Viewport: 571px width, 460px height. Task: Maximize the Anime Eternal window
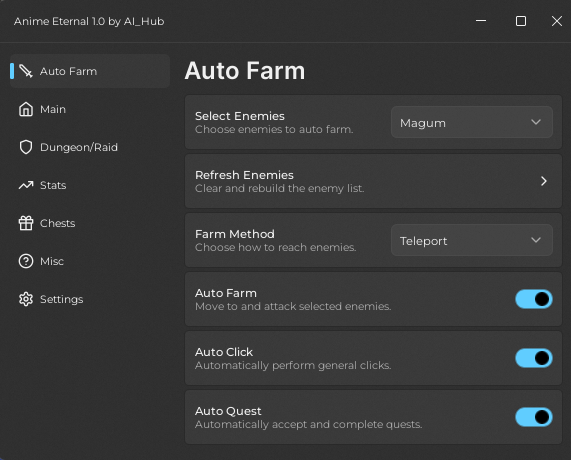521,21
